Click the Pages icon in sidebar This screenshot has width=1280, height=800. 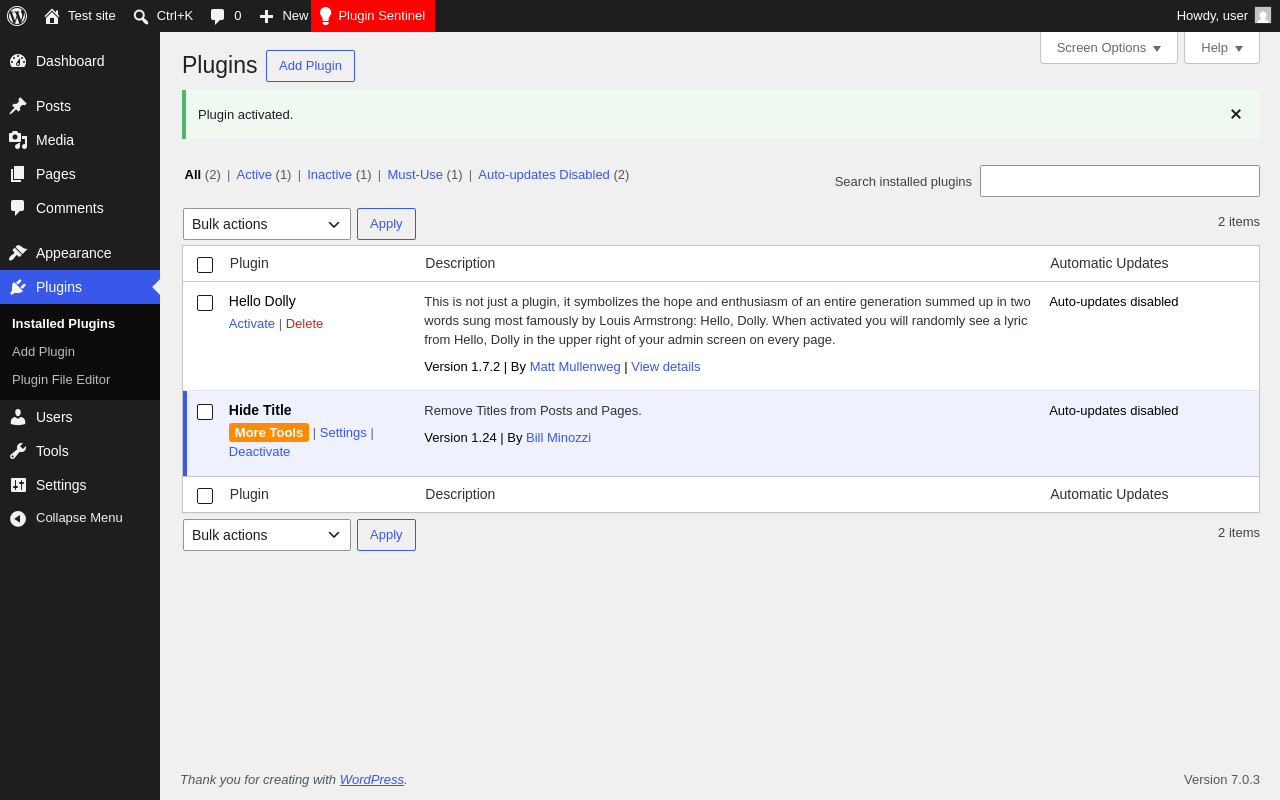coord(18,174)
